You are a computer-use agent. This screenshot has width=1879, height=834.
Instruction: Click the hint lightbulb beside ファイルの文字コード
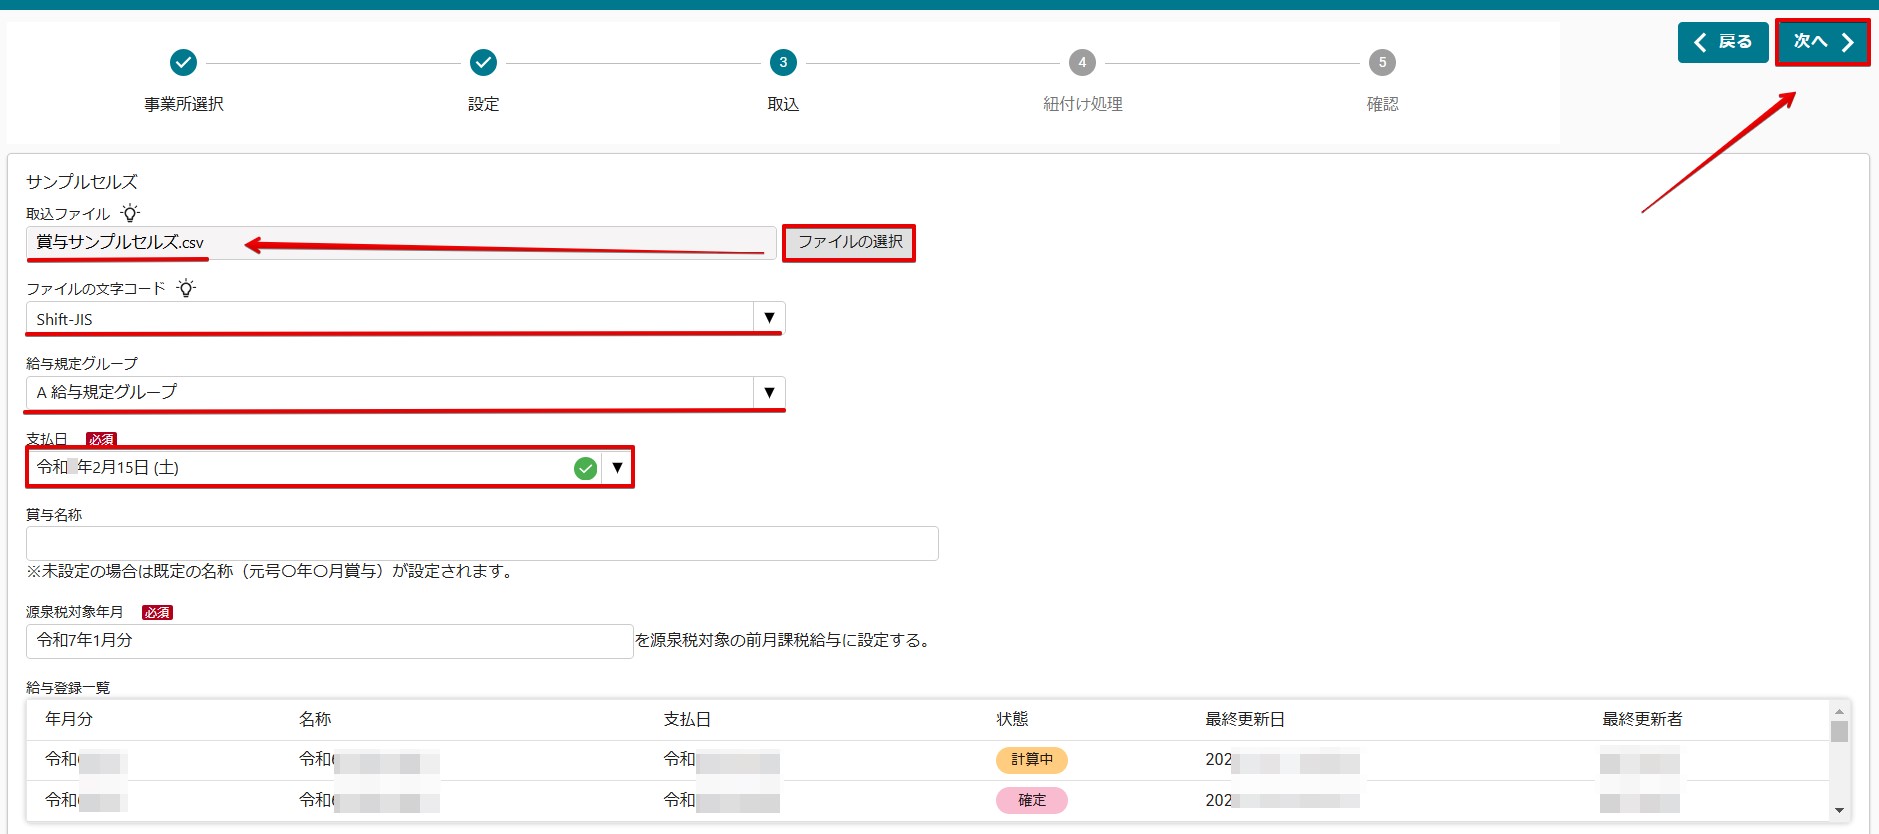186,288
